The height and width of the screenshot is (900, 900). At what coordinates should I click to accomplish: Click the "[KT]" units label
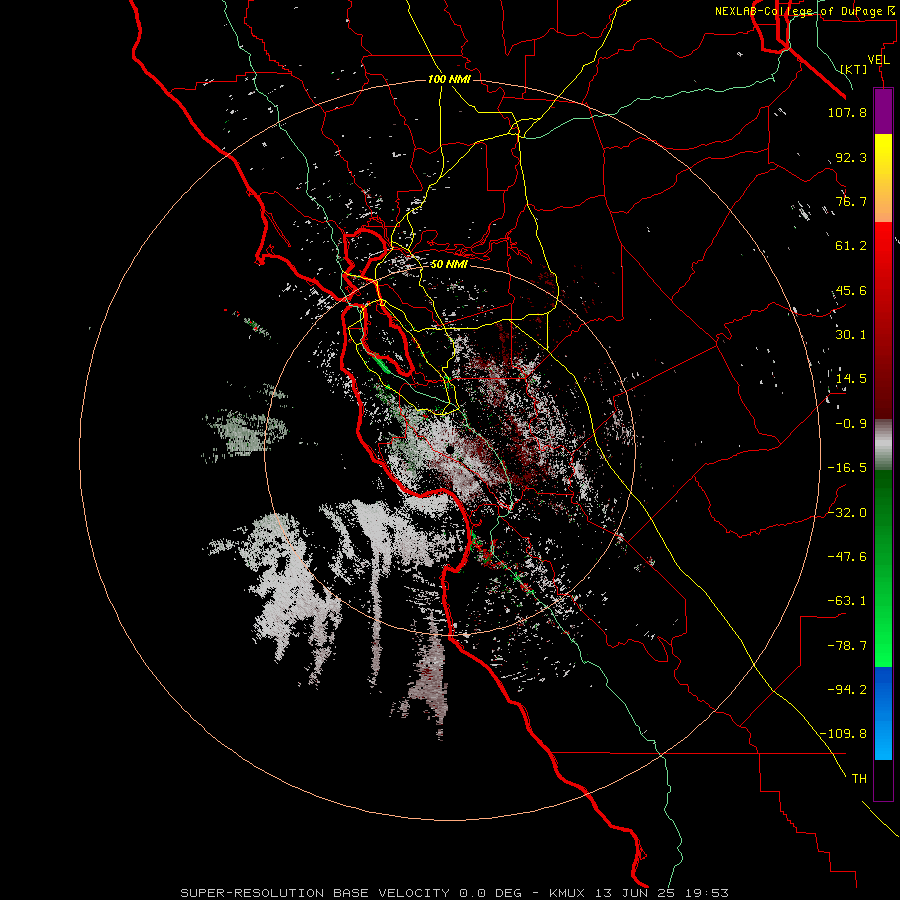tap(854, 69)
